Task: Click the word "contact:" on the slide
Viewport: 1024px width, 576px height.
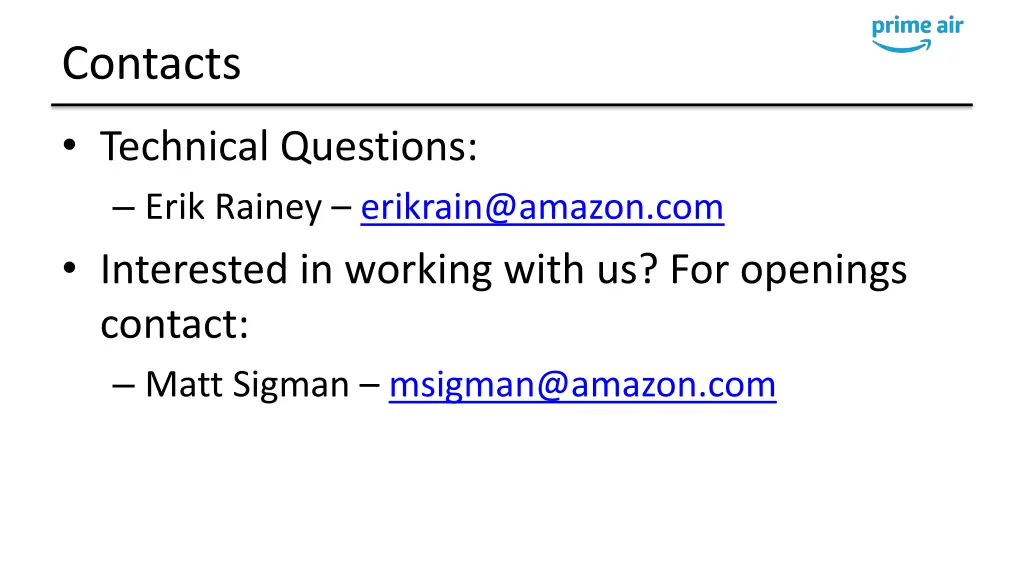Action: (x=174, y=324)
